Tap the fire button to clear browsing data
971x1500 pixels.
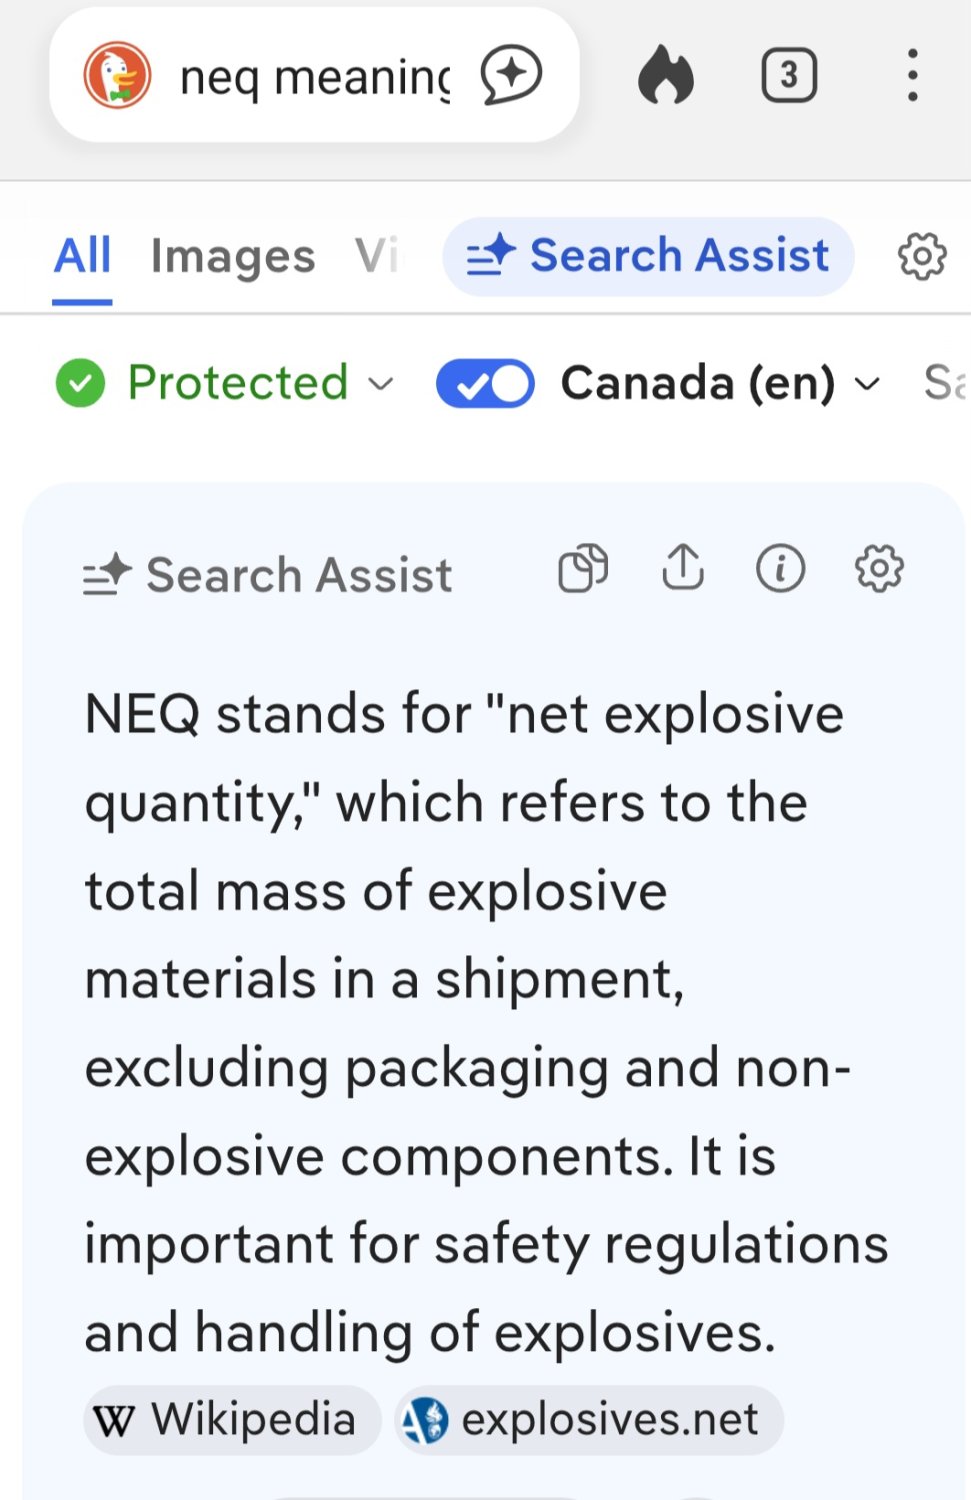point(666,75)
